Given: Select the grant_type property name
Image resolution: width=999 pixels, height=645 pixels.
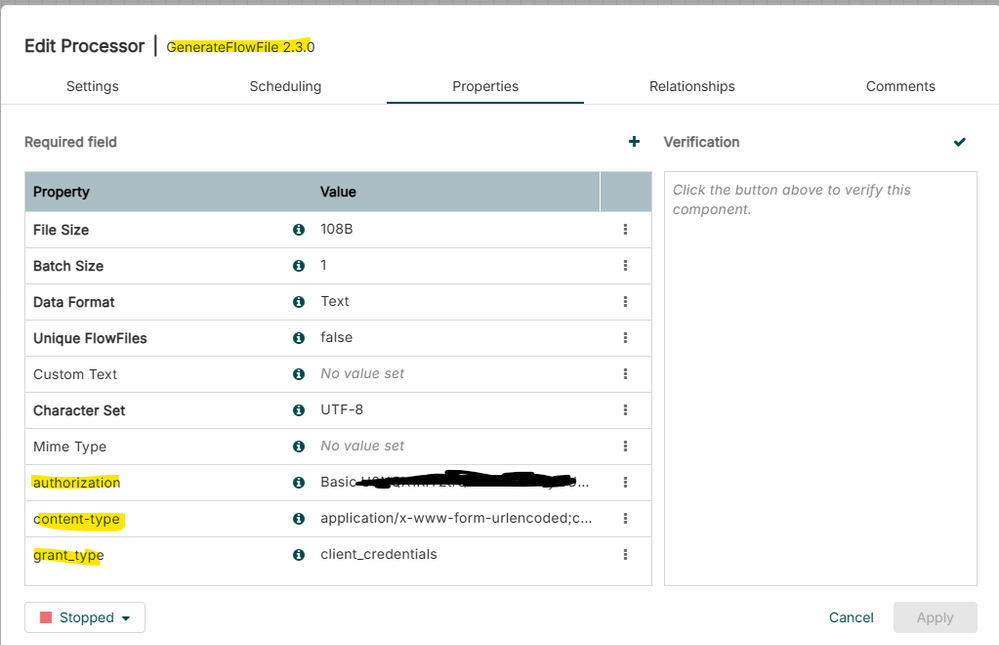Looking at the screenshot, I should [x=68, y=555].
